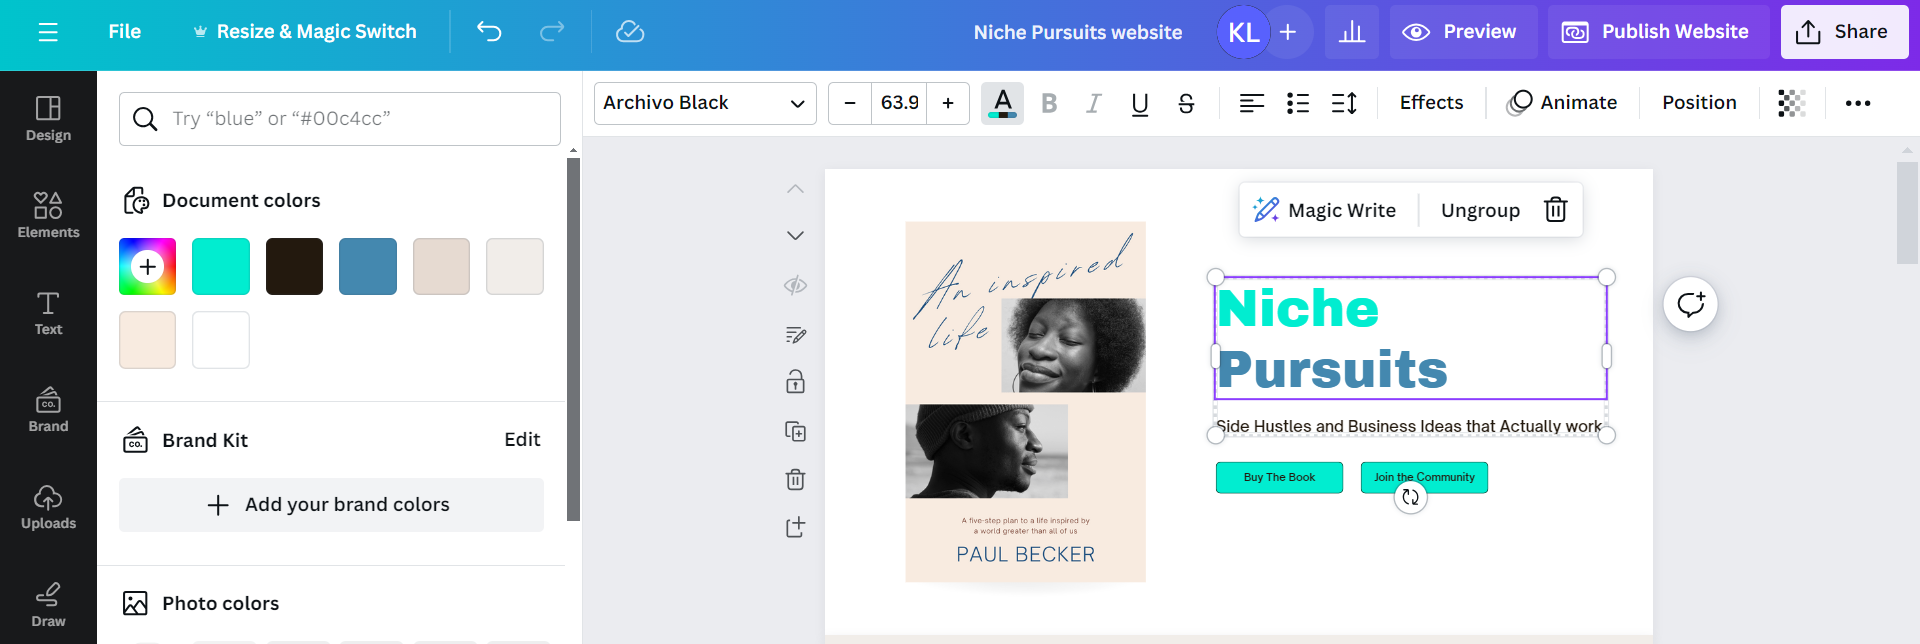Click Edit next to Brand Kit
The image size is (1920, 644).
point(522,440)
